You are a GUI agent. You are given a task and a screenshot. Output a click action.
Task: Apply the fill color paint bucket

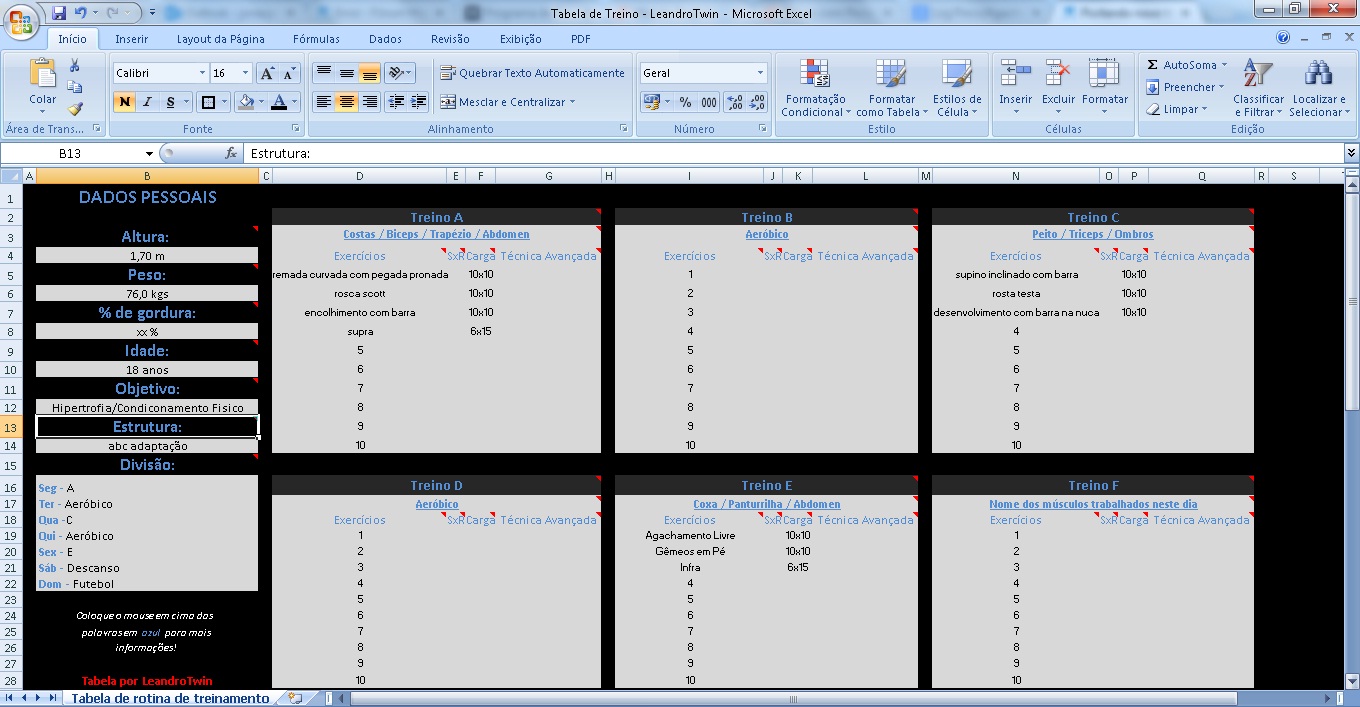tap(247, 102)
